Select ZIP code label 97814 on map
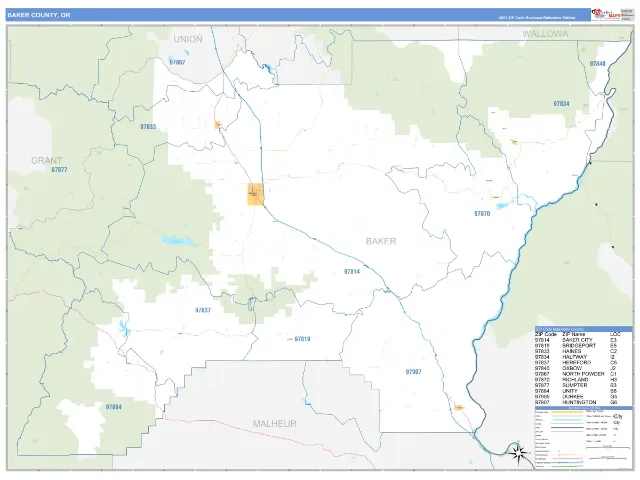This screenshot has width=640, height=480. point(352,271)
